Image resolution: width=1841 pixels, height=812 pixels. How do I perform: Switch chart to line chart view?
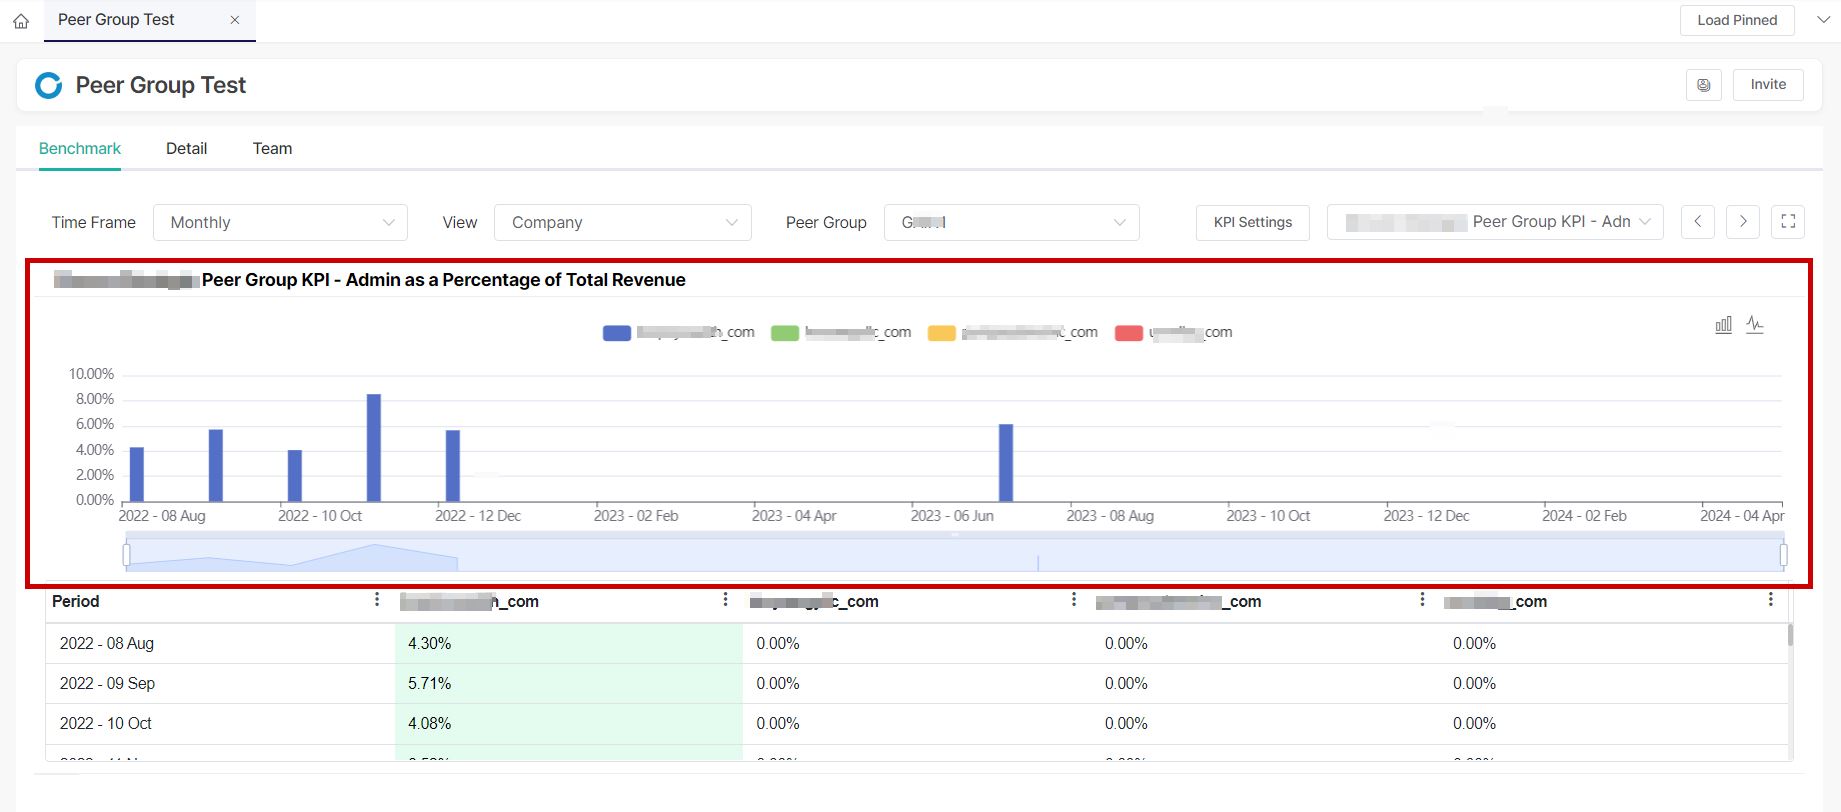pos(1755,325)
